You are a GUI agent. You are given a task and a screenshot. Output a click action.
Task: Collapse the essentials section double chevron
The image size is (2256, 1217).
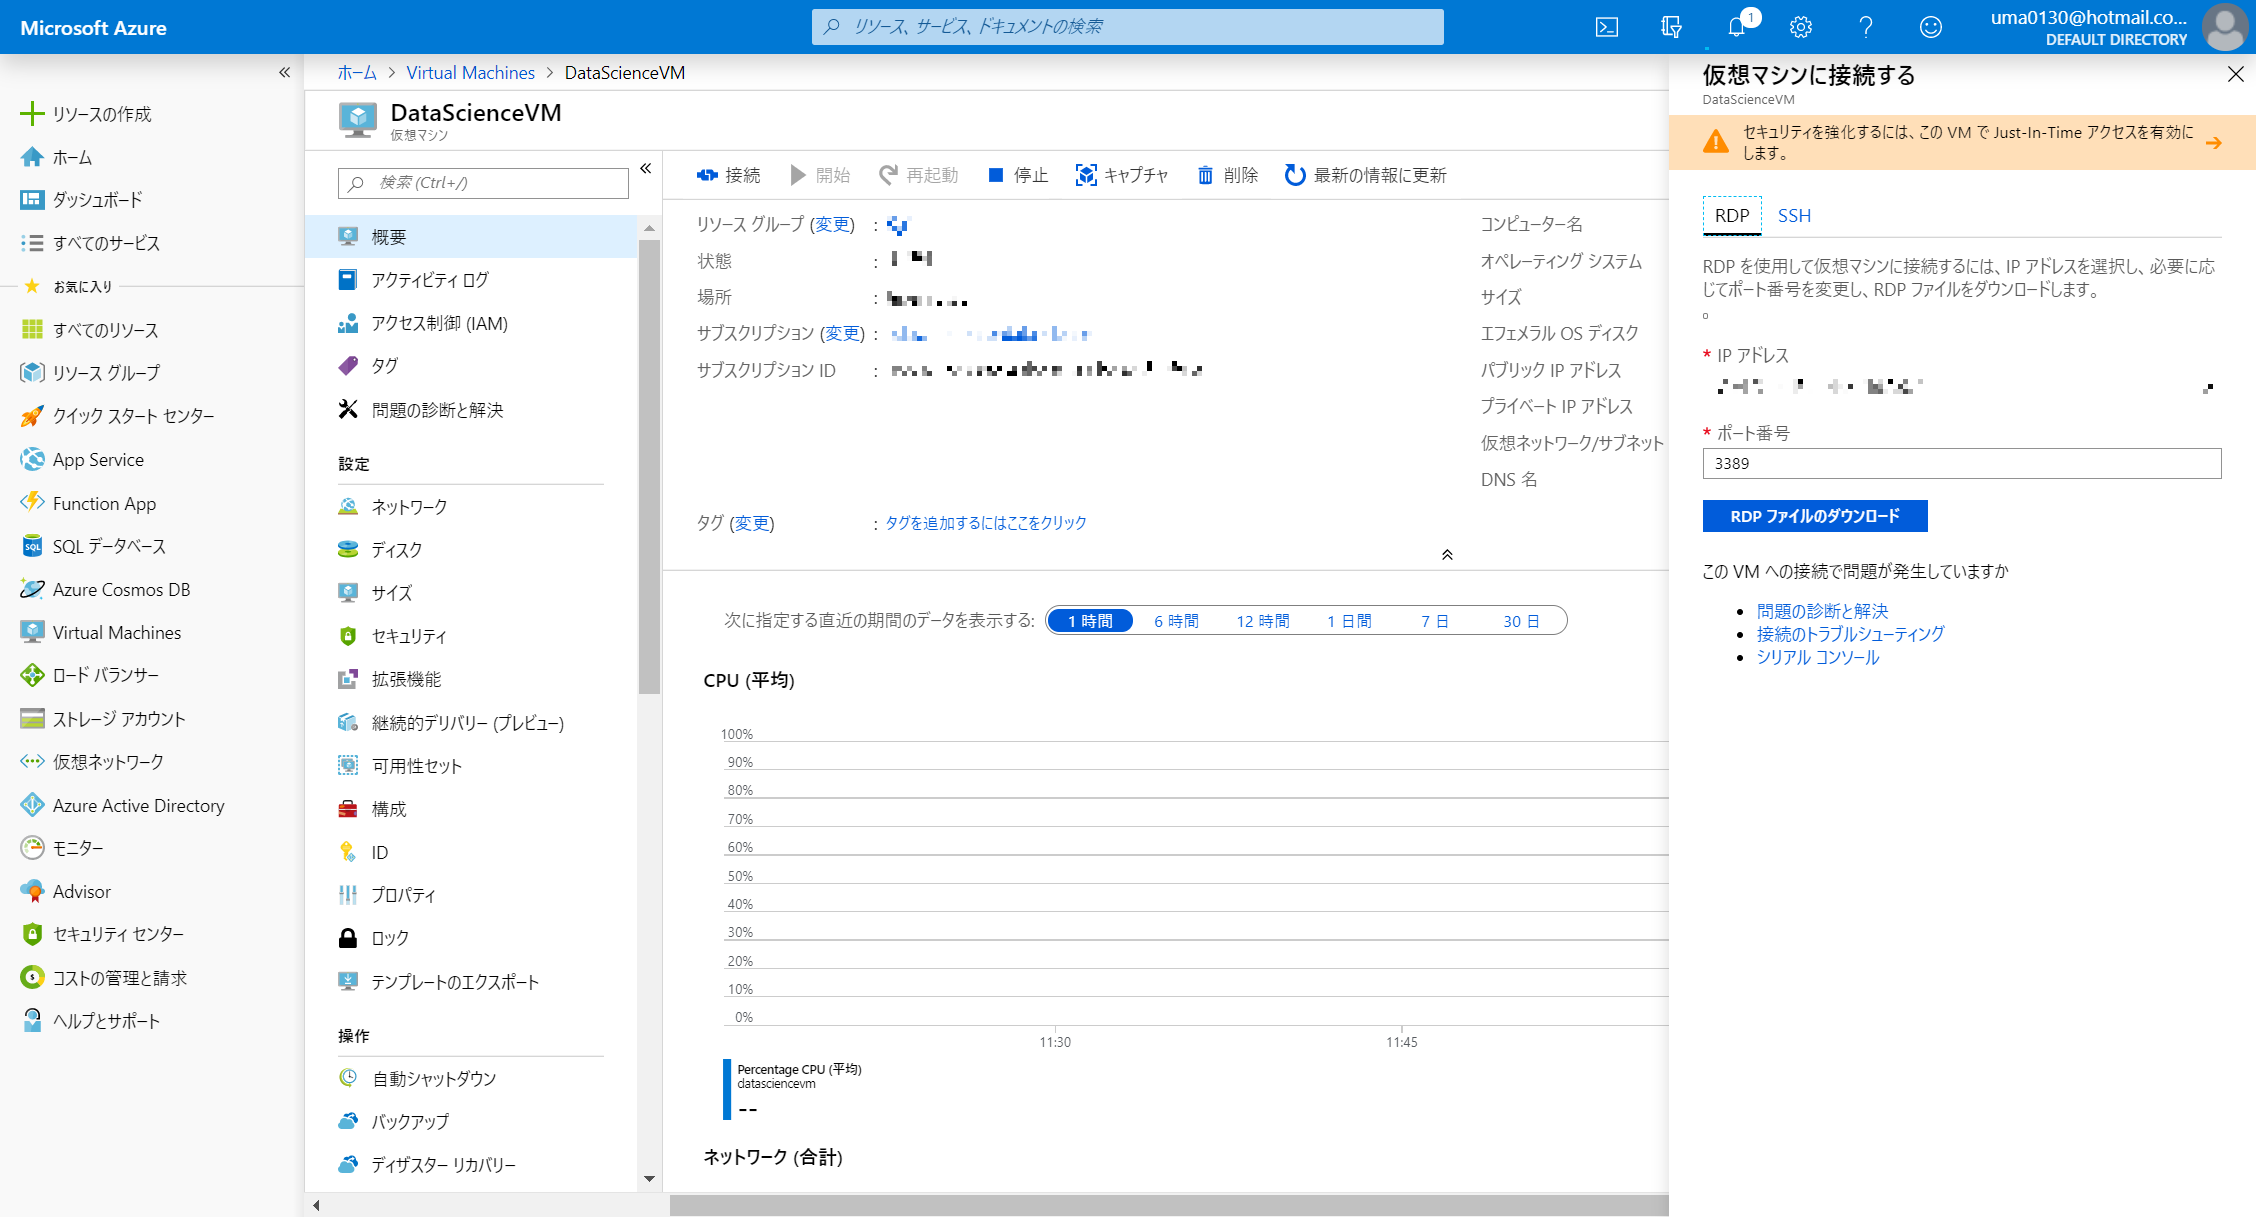[1446, 555]
